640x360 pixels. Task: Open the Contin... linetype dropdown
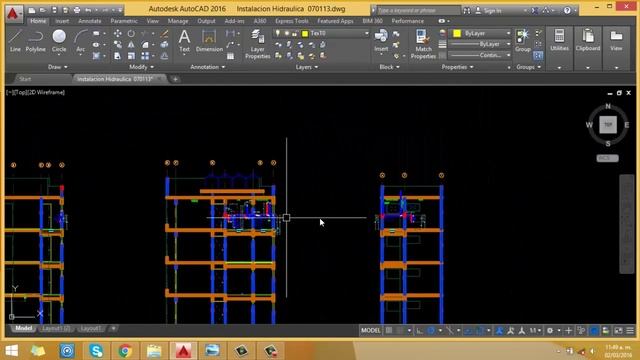(x=480, y=56)
